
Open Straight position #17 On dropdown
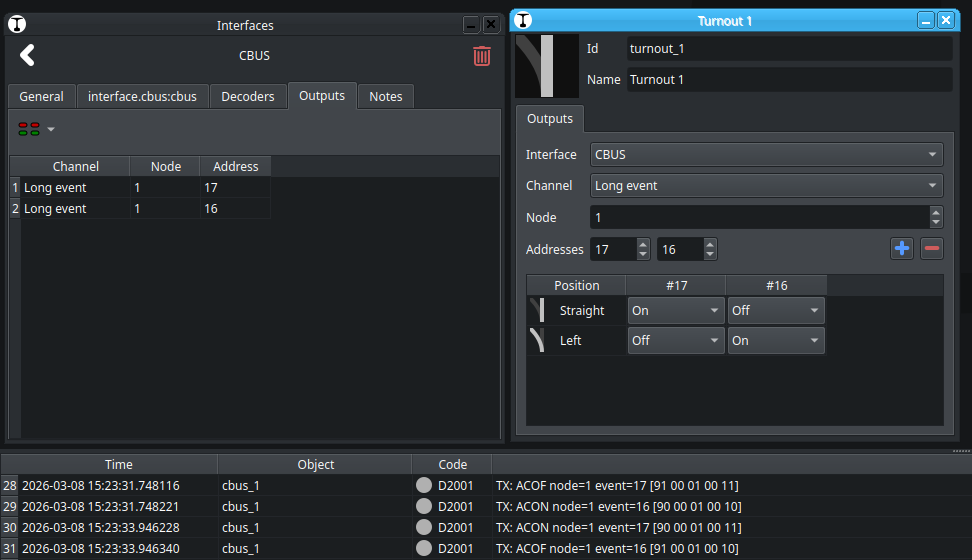[x=675, y=311]
